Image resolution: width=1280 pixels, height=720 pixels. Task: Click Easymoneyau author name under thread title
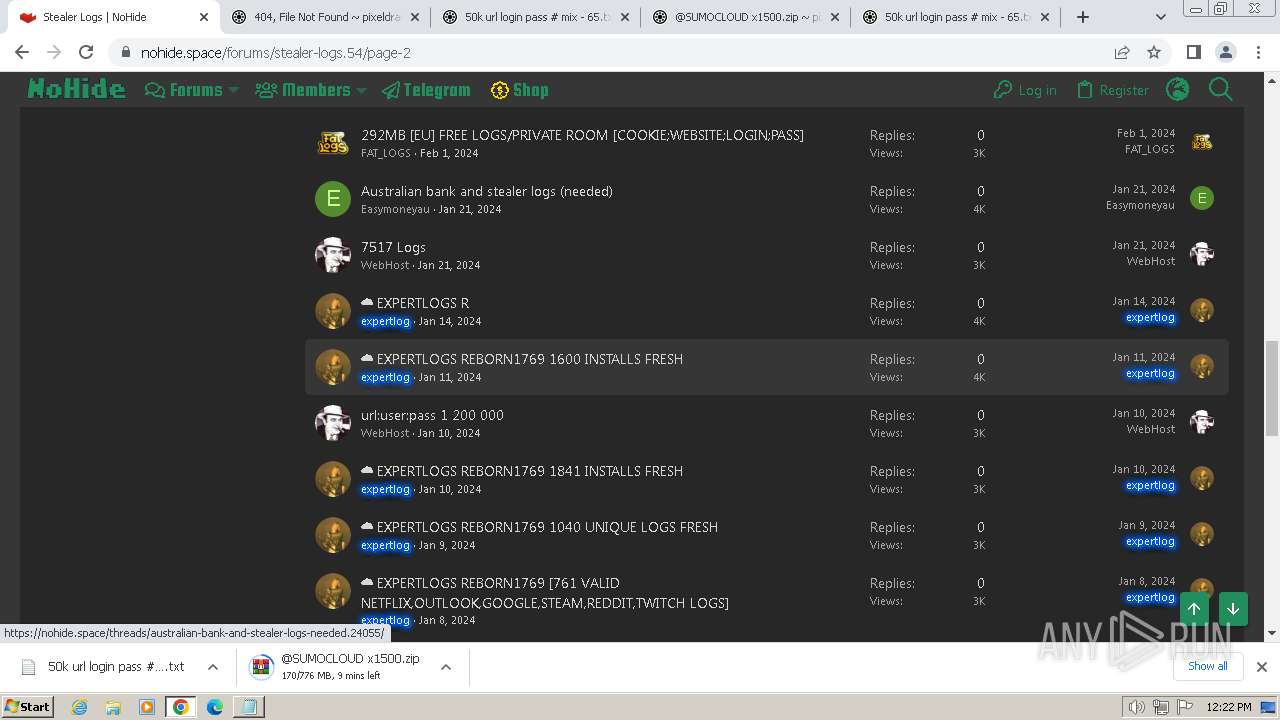(x=395, y=209)
